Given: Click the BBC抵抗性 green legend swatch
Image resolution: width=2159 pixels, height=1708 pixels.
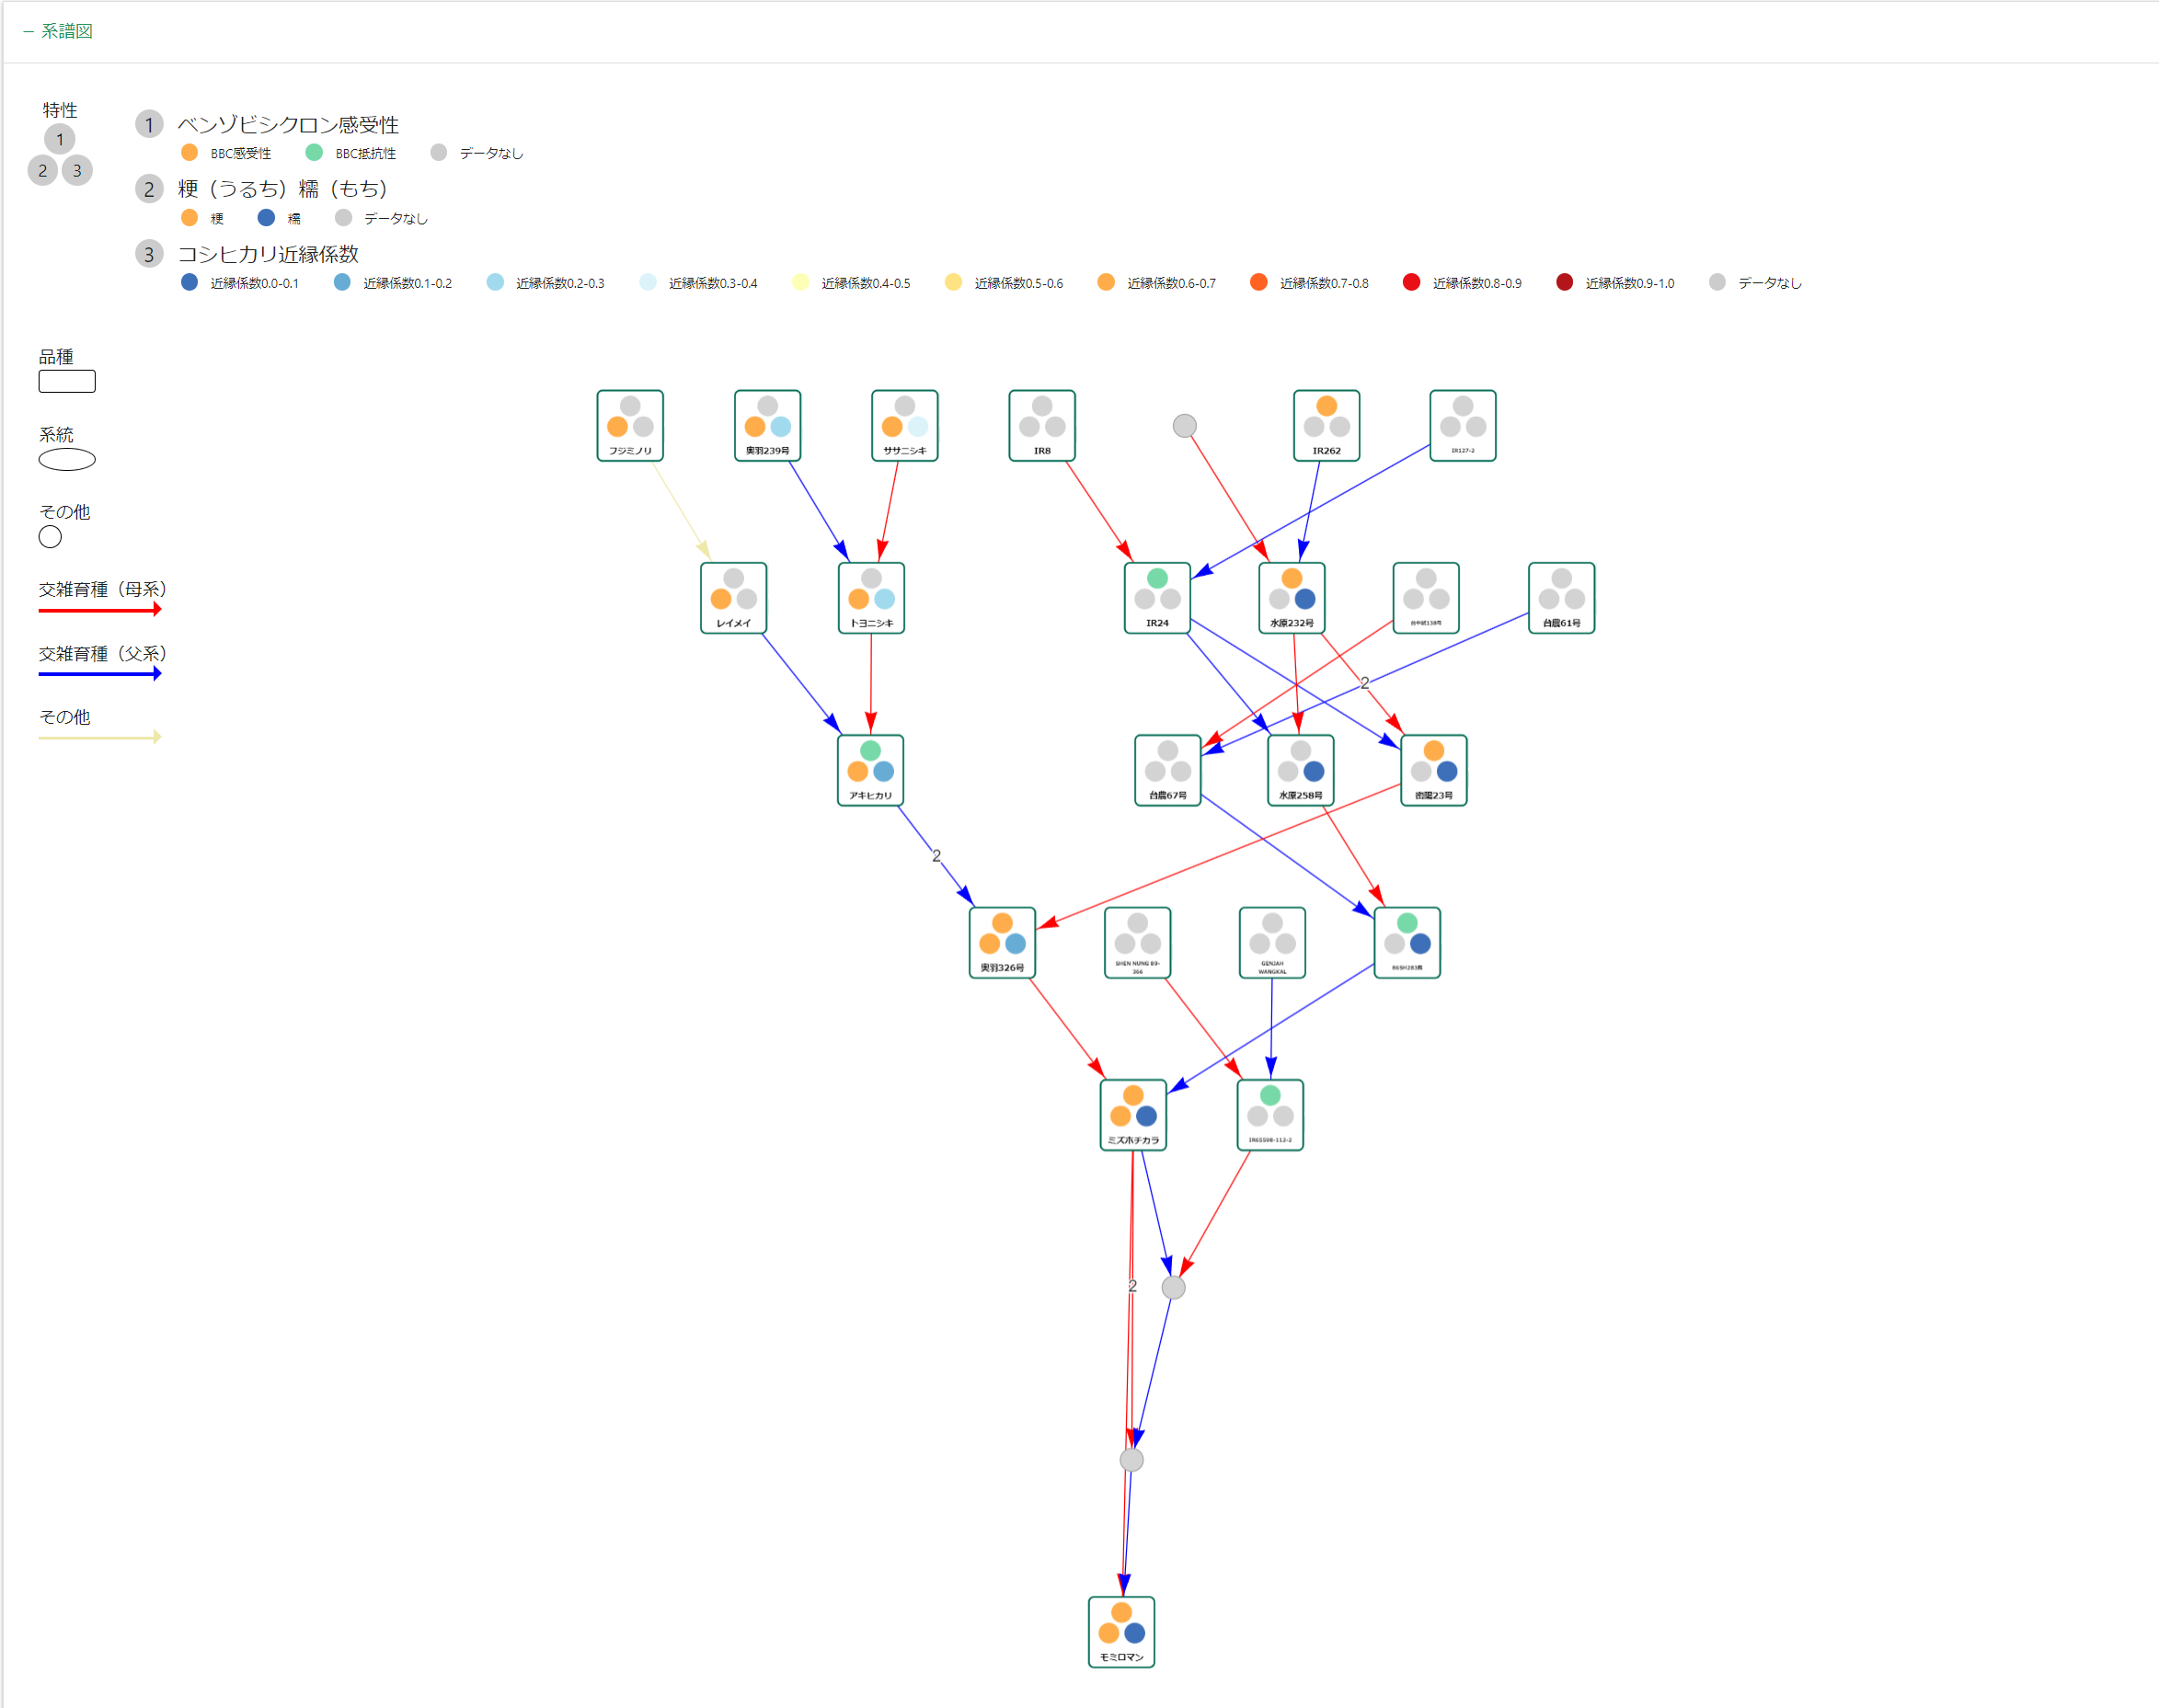Looking at the screenshot, I should (x=314, y=153).
